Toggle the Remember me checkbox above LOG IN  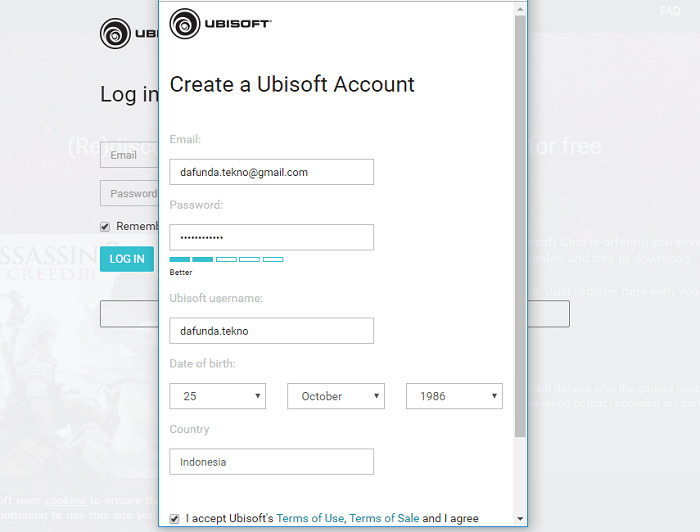click(105, 226)
